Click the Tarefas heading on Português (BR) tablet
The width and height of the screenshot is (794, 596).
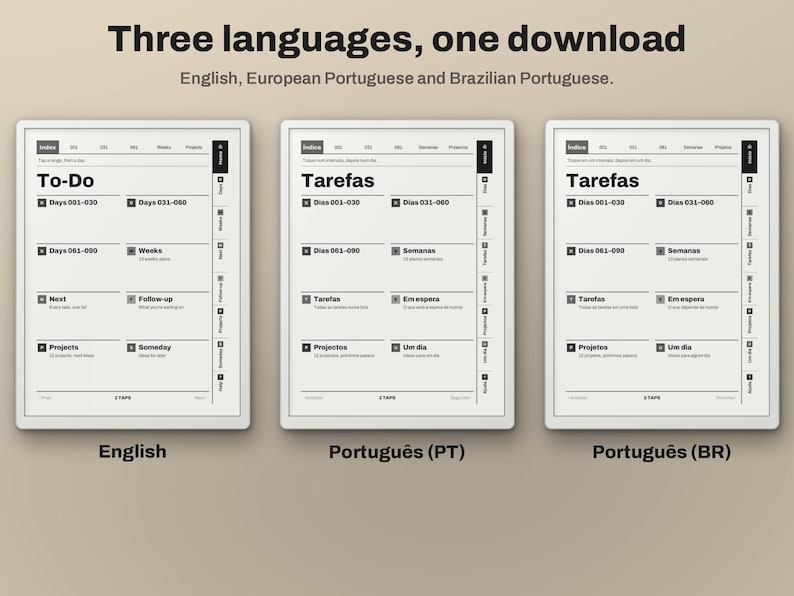pos(603,181)
